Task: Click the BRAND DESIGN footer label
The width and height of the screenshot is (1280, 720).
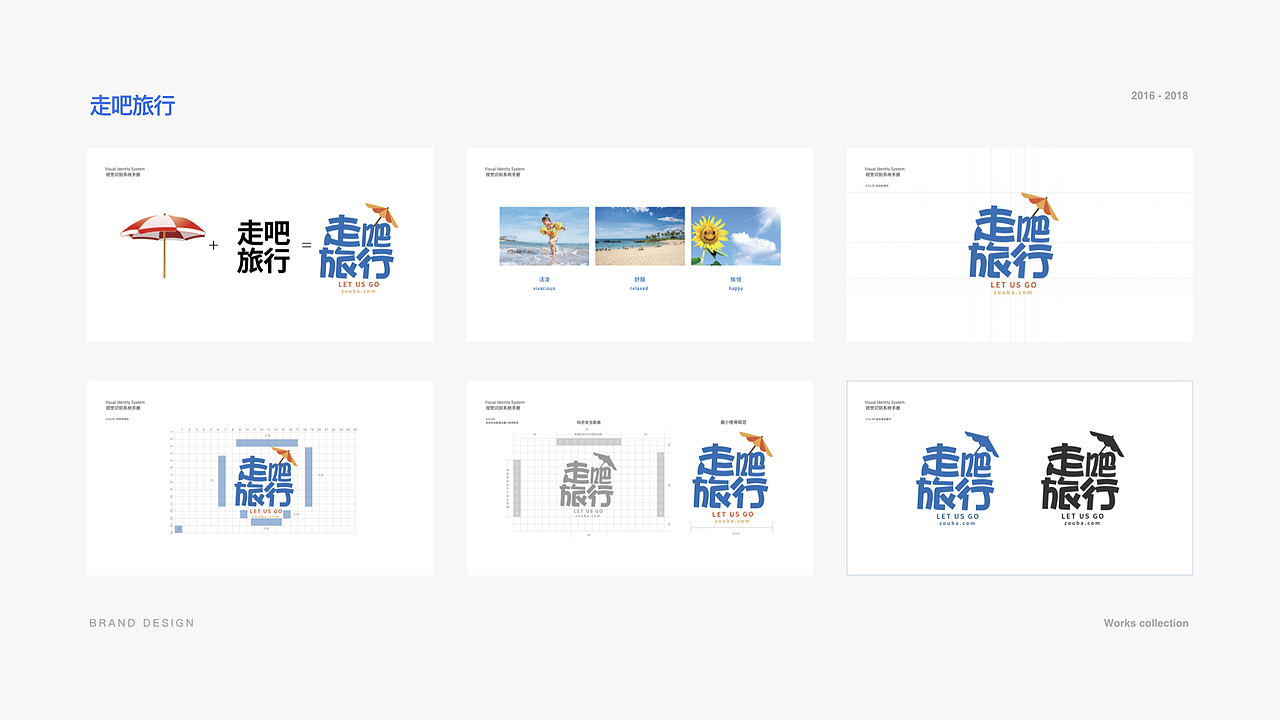Action: click(142, 623)
